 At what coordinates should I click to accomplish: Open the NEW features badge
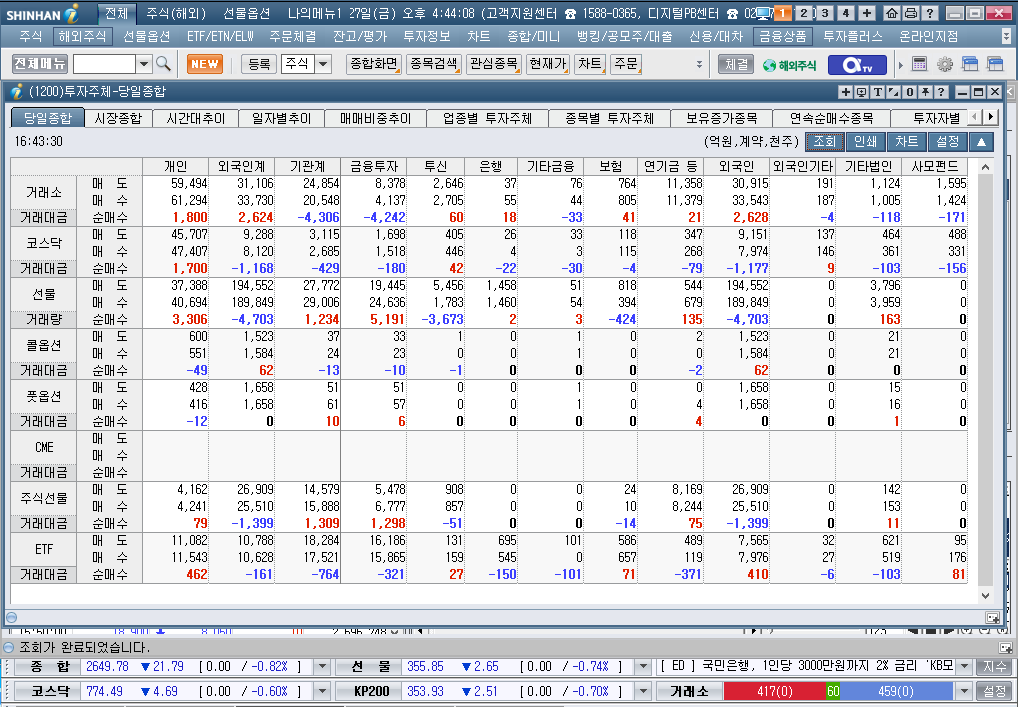(205, 64)
